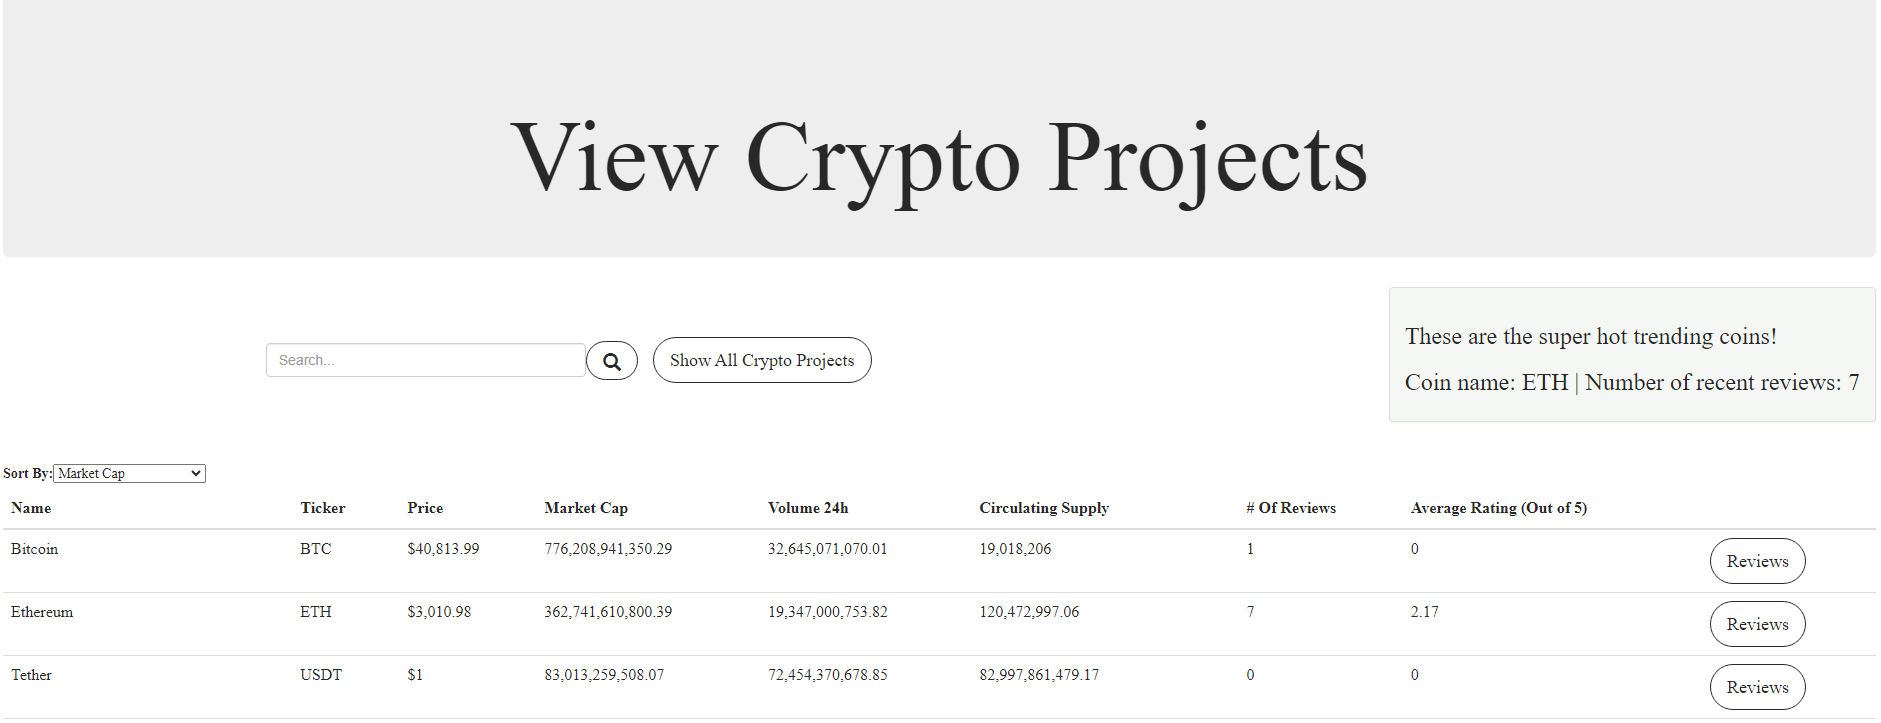The image size is (1881, 723).
Task: Open Reviews for Bitcoin
Action: point(1757,561)
